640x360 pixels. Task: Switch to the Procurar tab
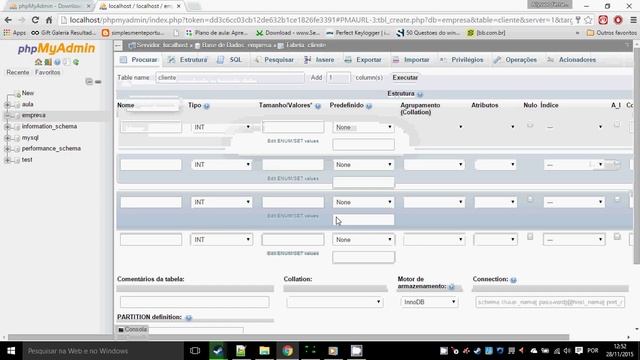click(139, 60)
